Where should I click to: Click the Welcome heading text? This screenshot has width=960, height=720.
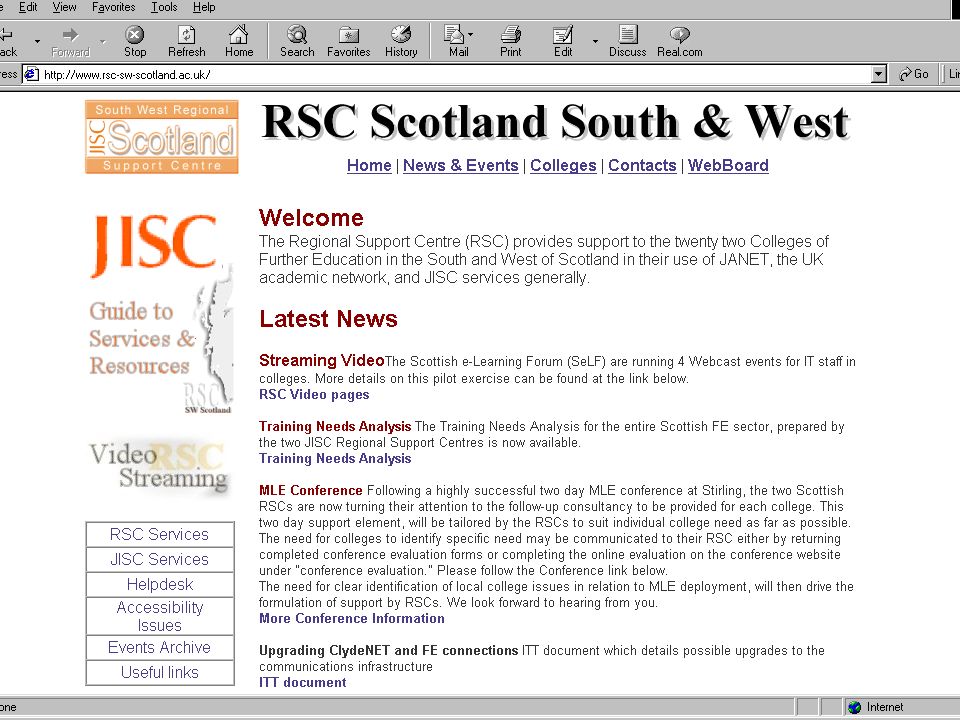pyautogui.click(x=311, y=218)
